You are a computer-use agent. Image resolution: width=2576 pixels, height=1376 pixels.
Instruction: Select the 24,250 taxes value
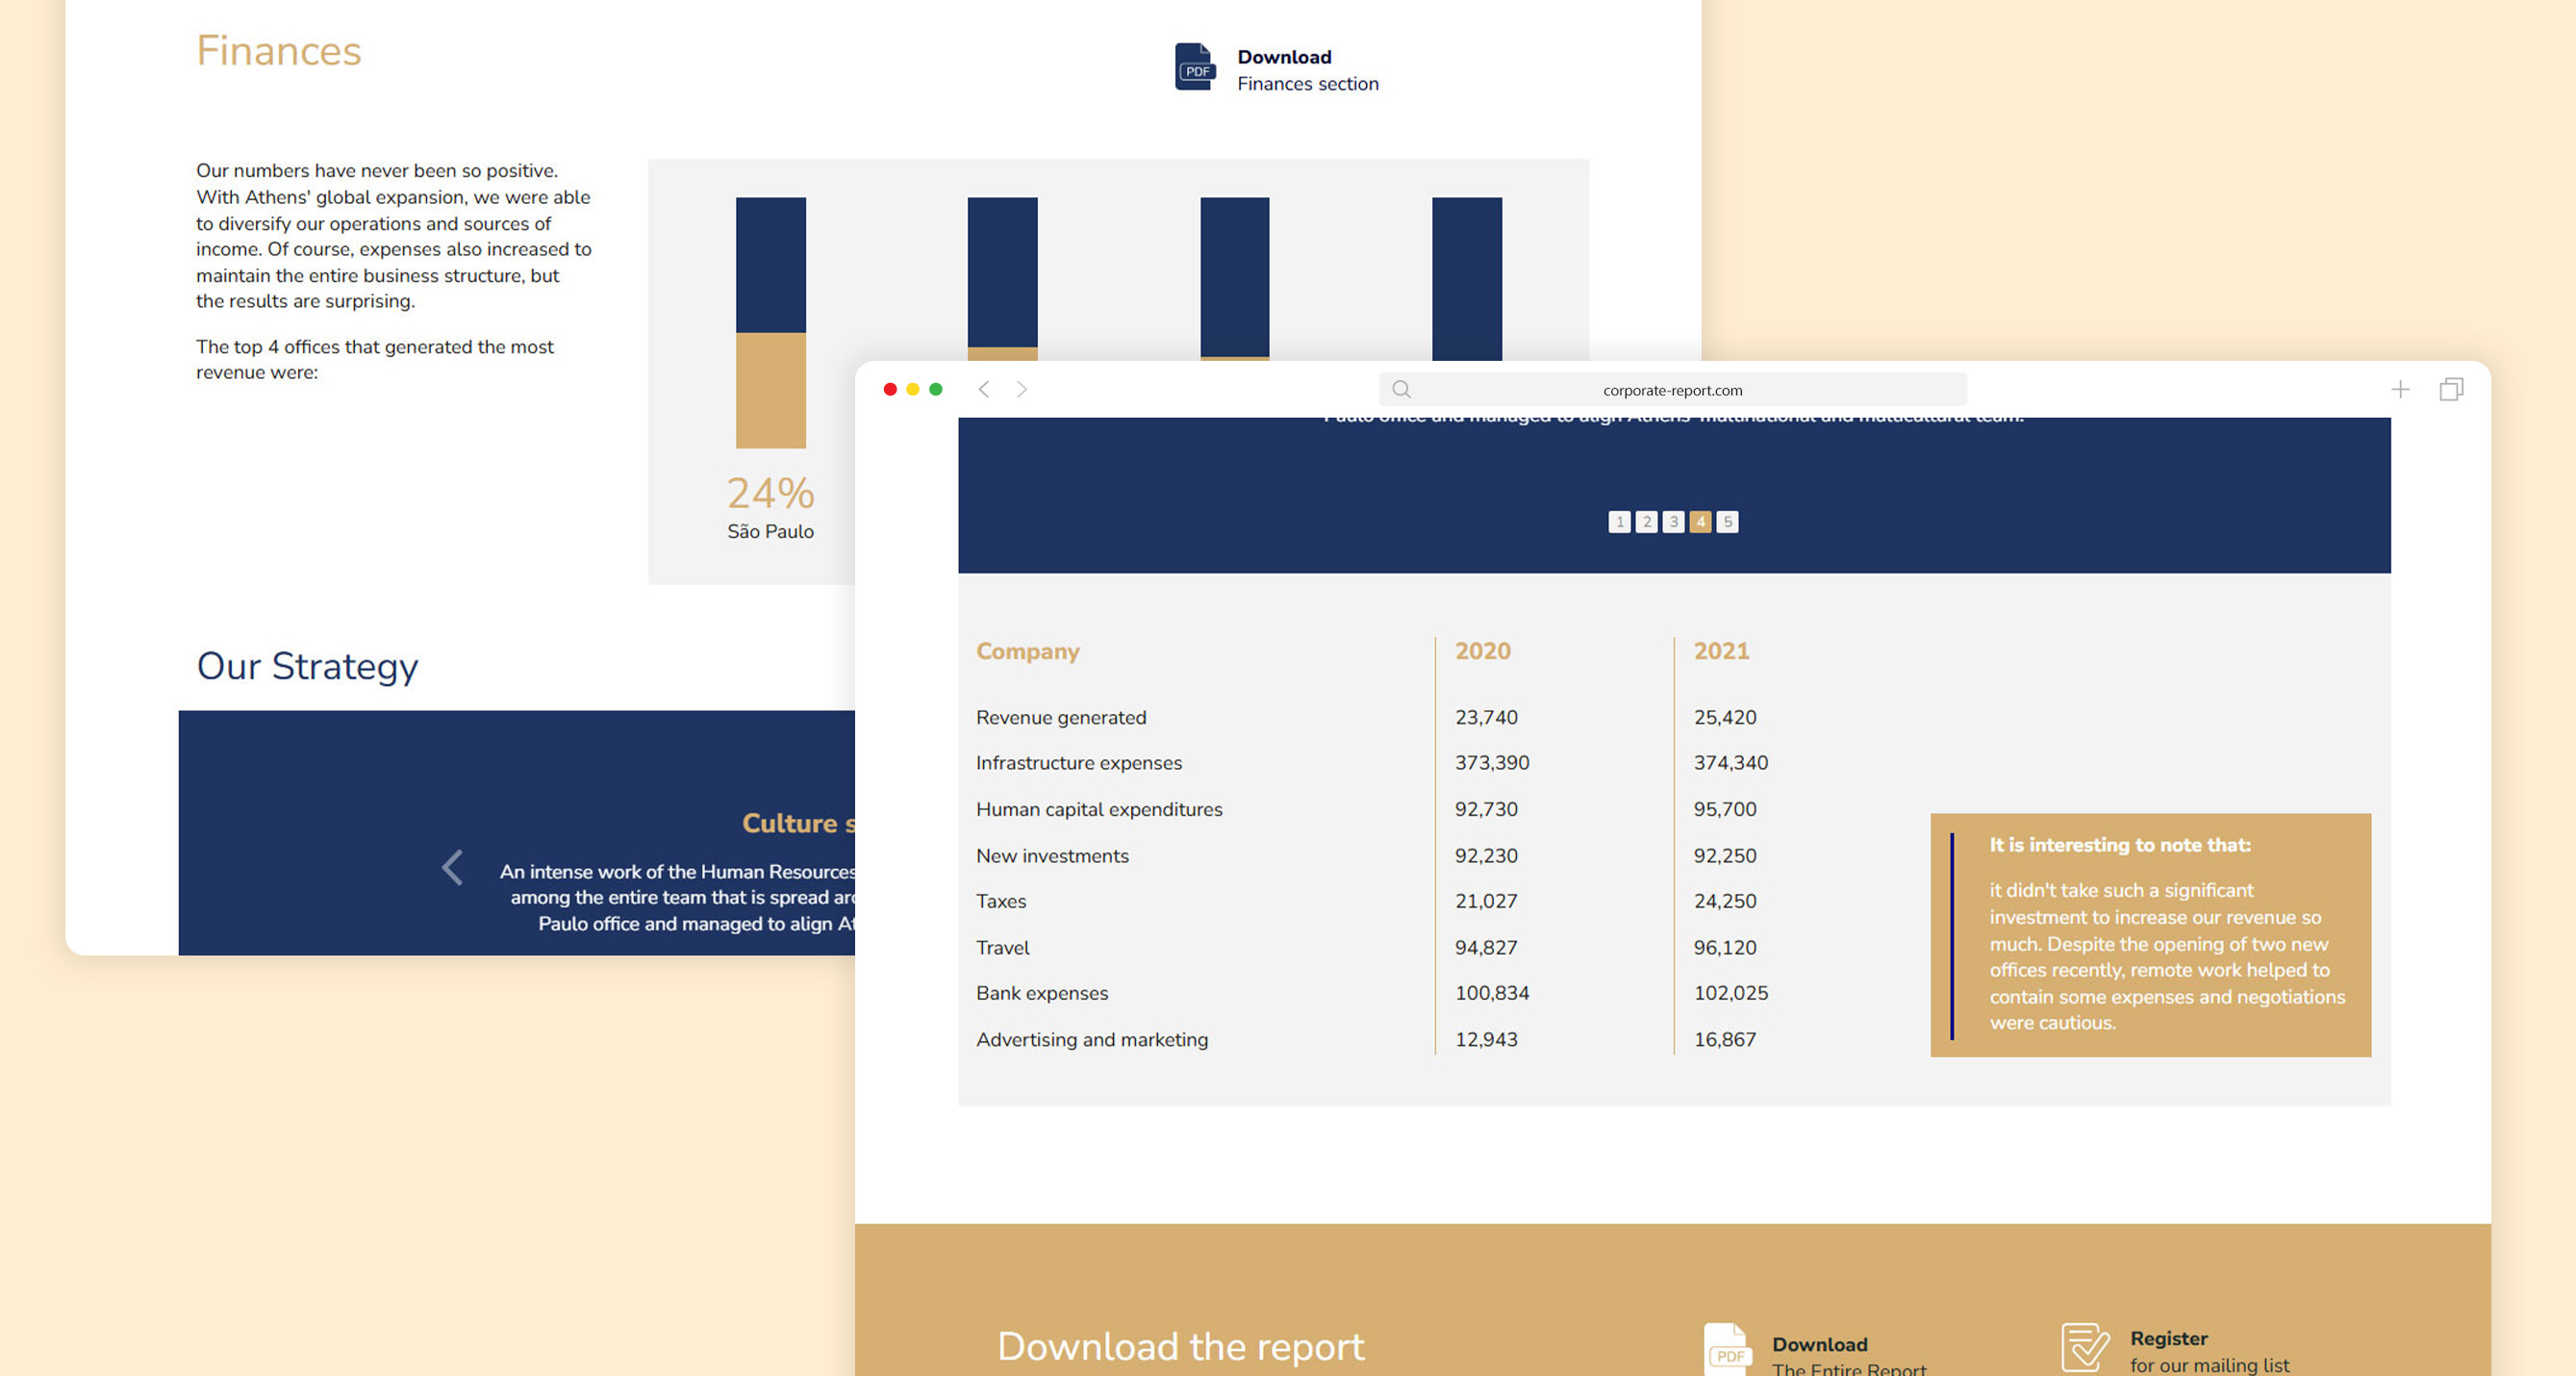1725,901
